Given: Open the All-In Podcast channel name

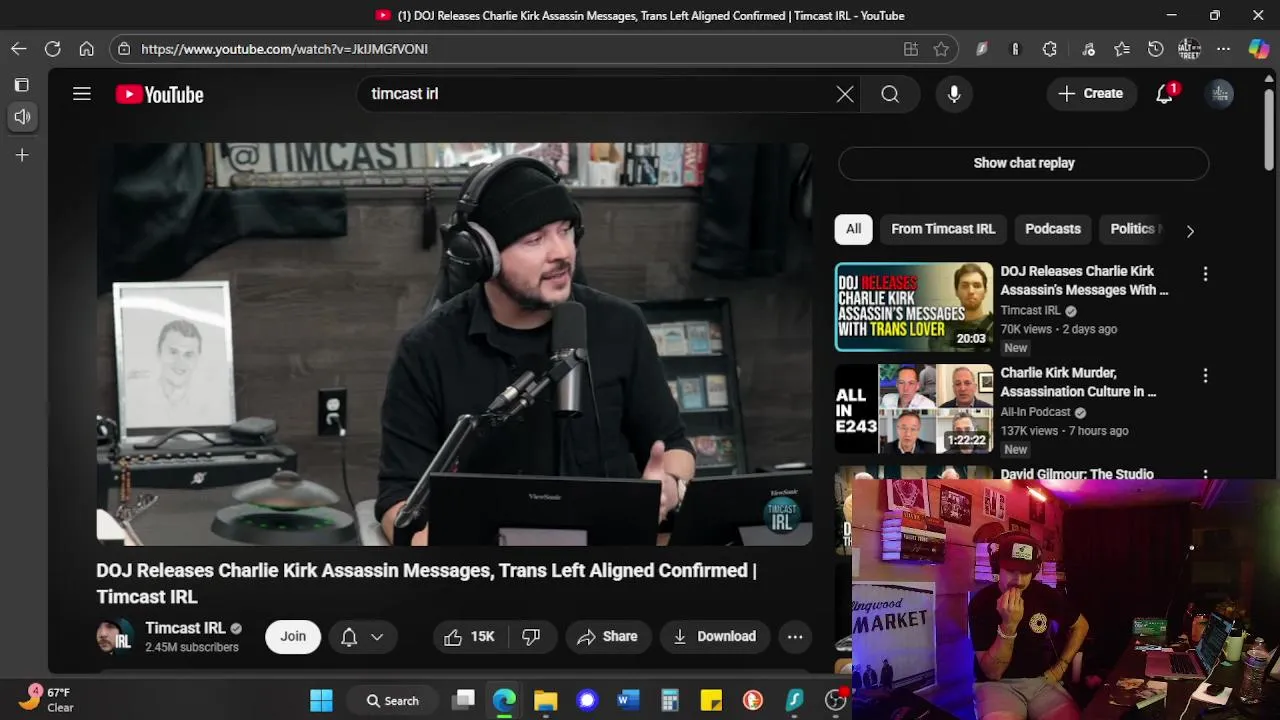Looking at the screenshot, I should [1036, 412].
